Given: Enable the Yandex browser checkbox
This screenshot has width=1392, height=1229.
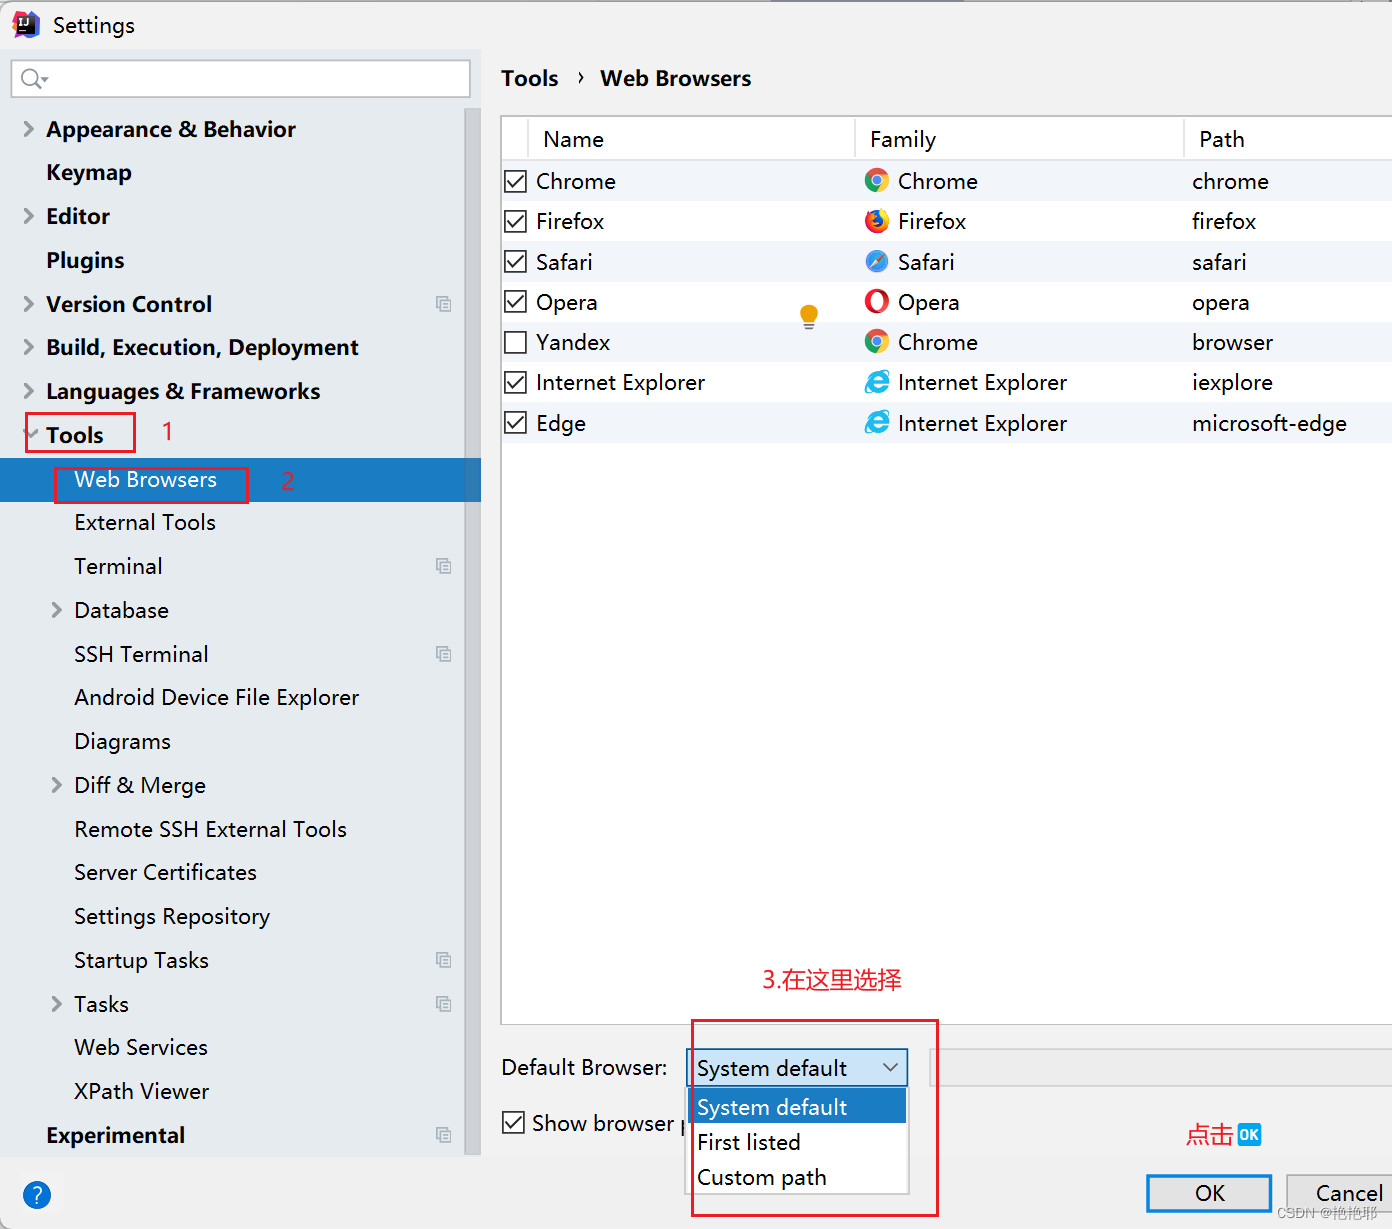Looking at the screenshot, I should point(515,342).
